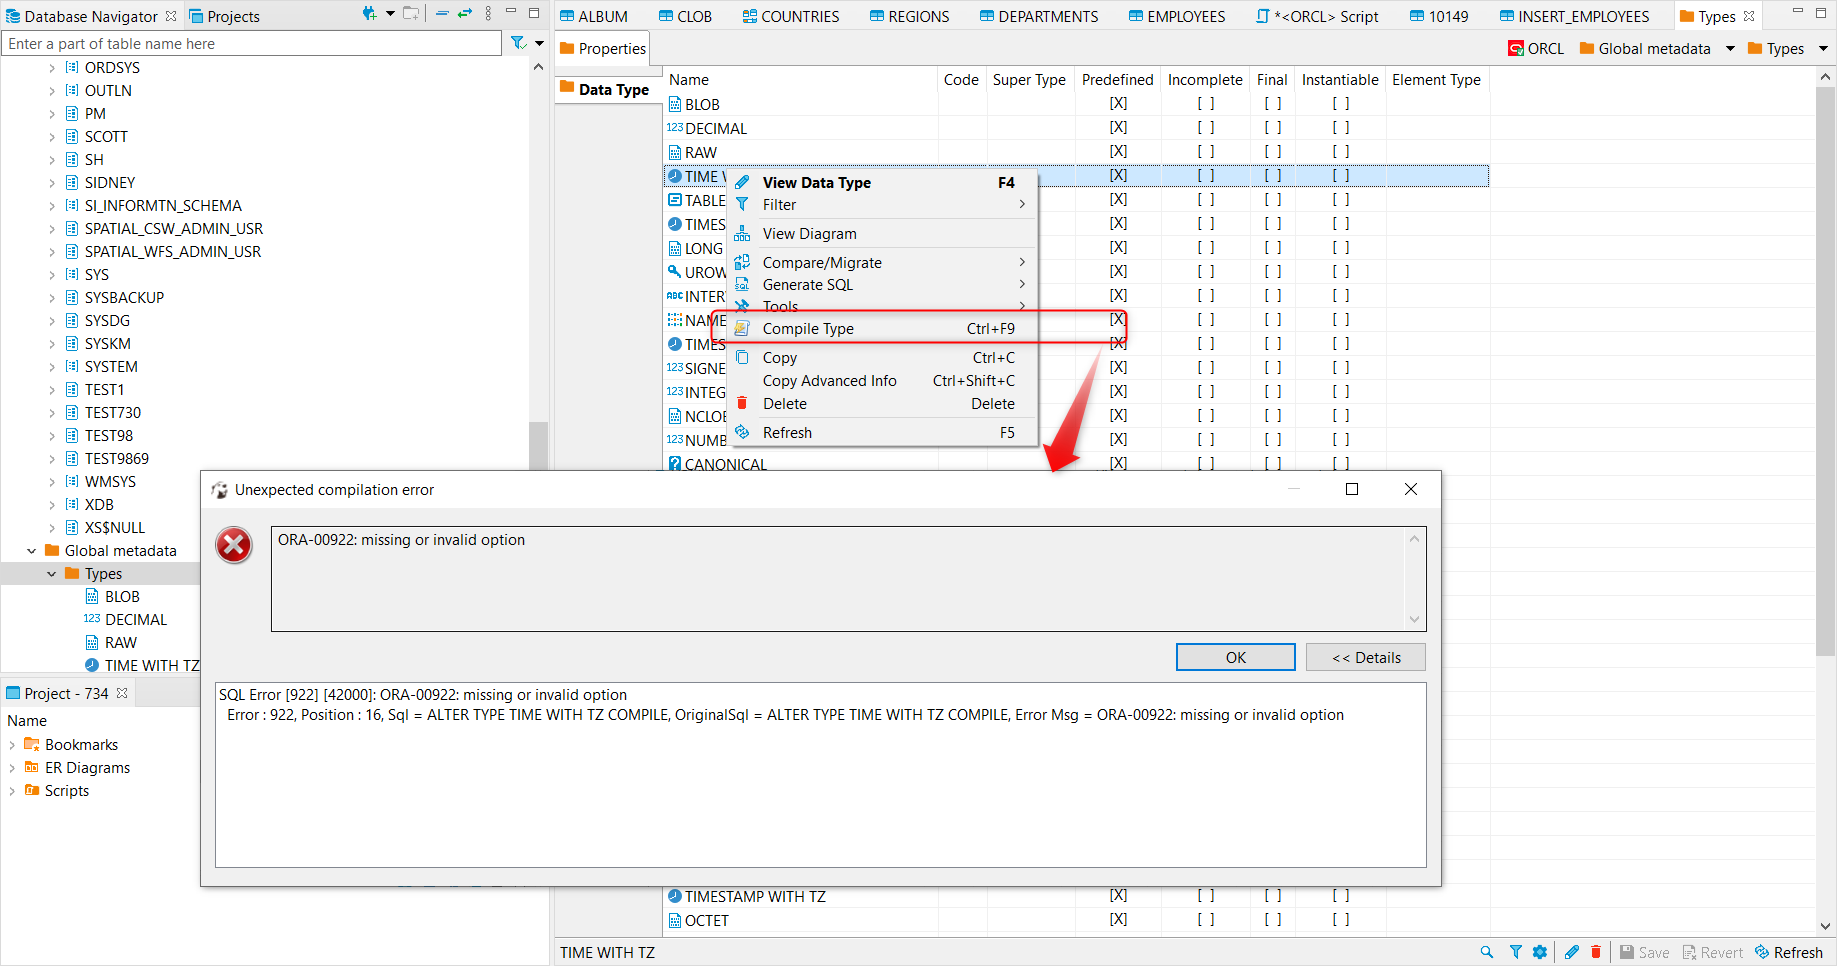Open the dropdown arrow after Global metadata breadcrumb
1837x966 pixels.
(1730, 48)
